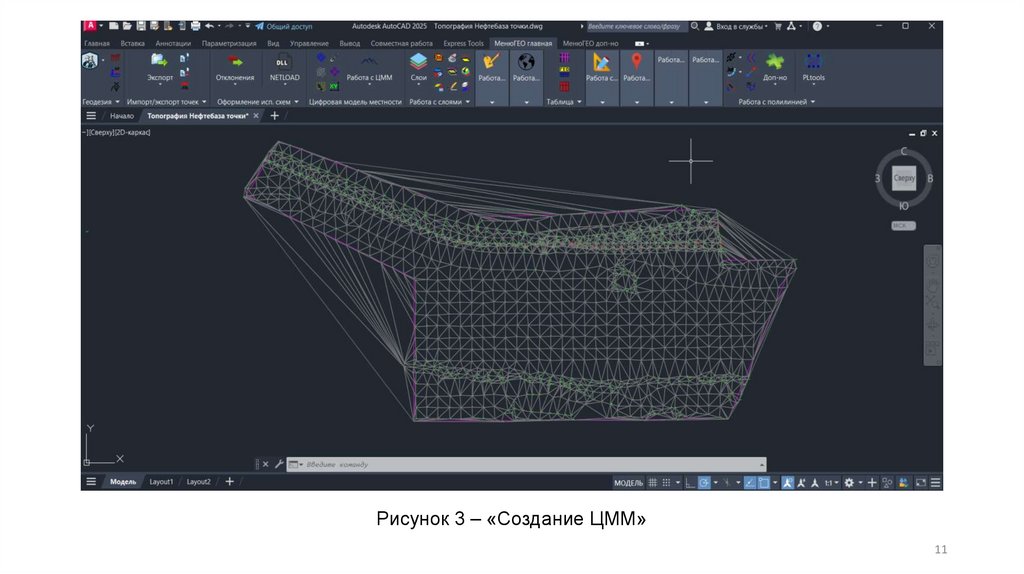Click the PLtools polyline icon
This screenshot has width=1024, height=574.
click(813, 62)
